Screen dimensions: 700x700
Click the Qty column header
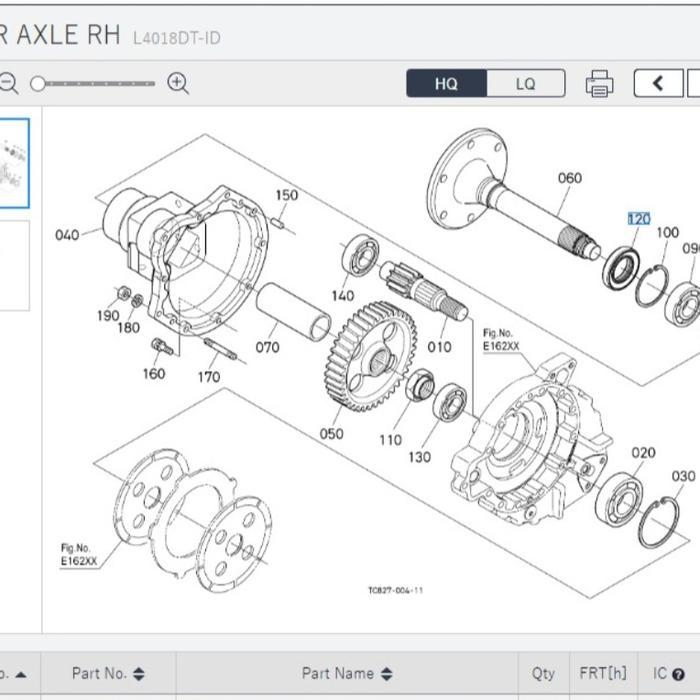pyautogui.click(x=543, y=673)
